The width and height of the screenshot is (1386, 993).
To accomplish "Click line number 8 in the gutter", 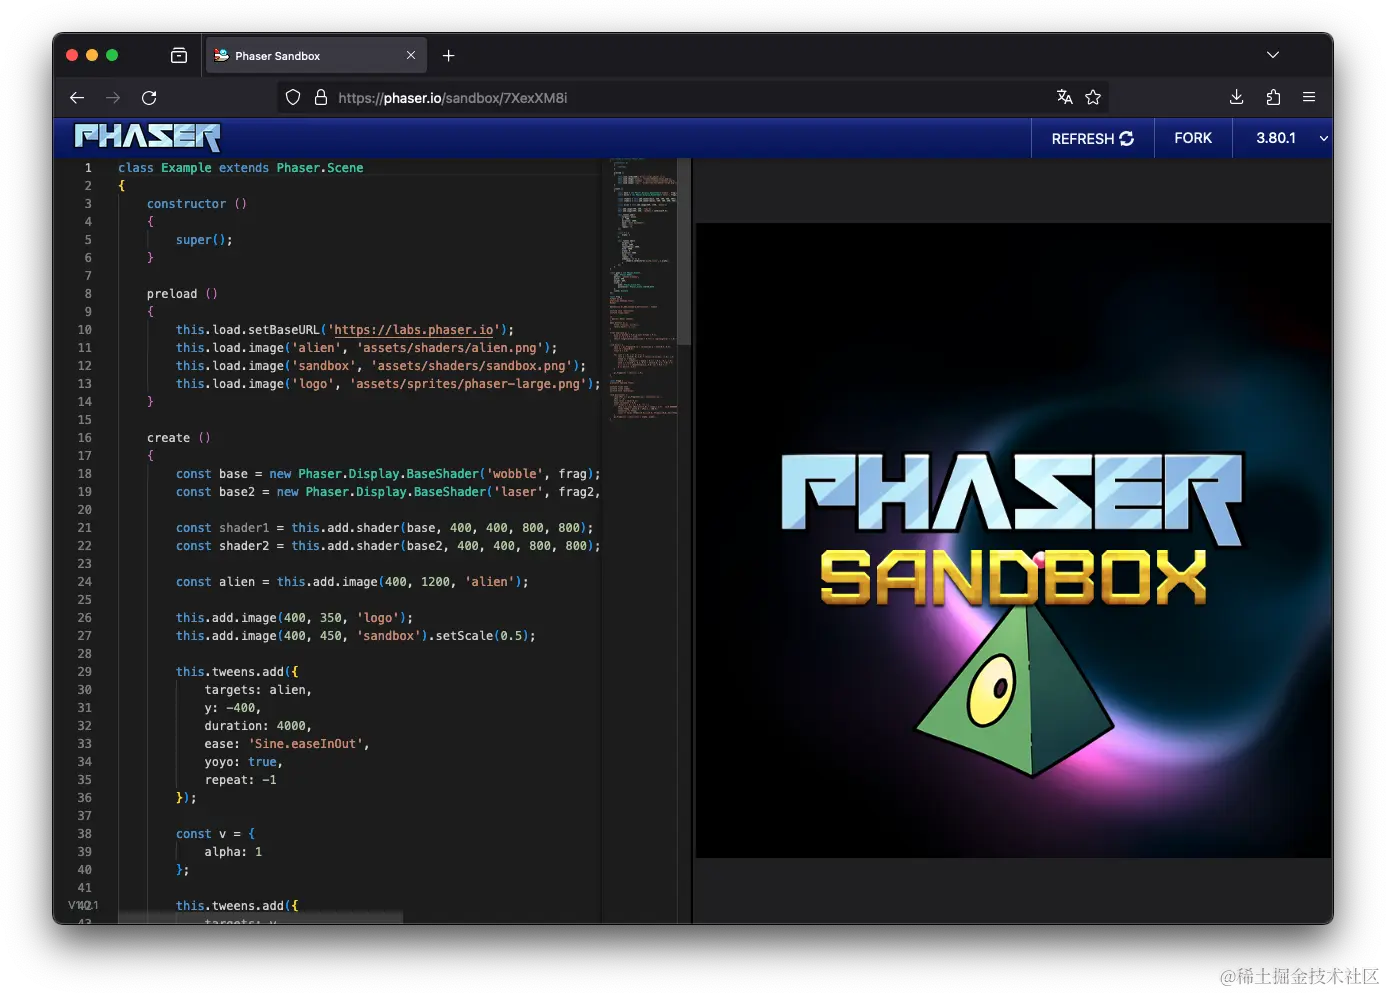I will point(88,294).
